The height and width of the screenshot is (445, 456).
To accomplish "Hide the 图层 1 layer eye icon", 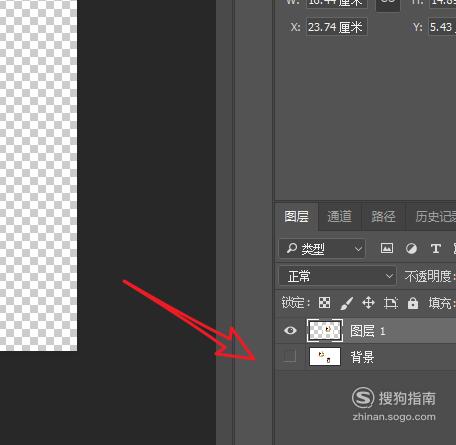I will point(290,330).
